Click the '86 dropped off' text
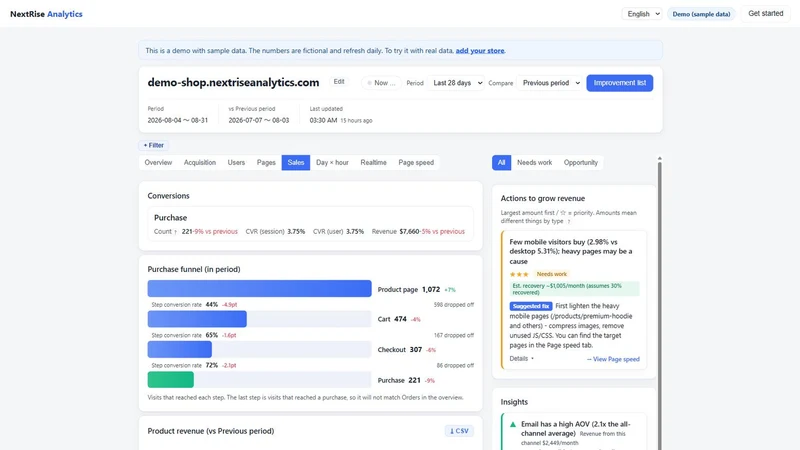 point(455,366)
